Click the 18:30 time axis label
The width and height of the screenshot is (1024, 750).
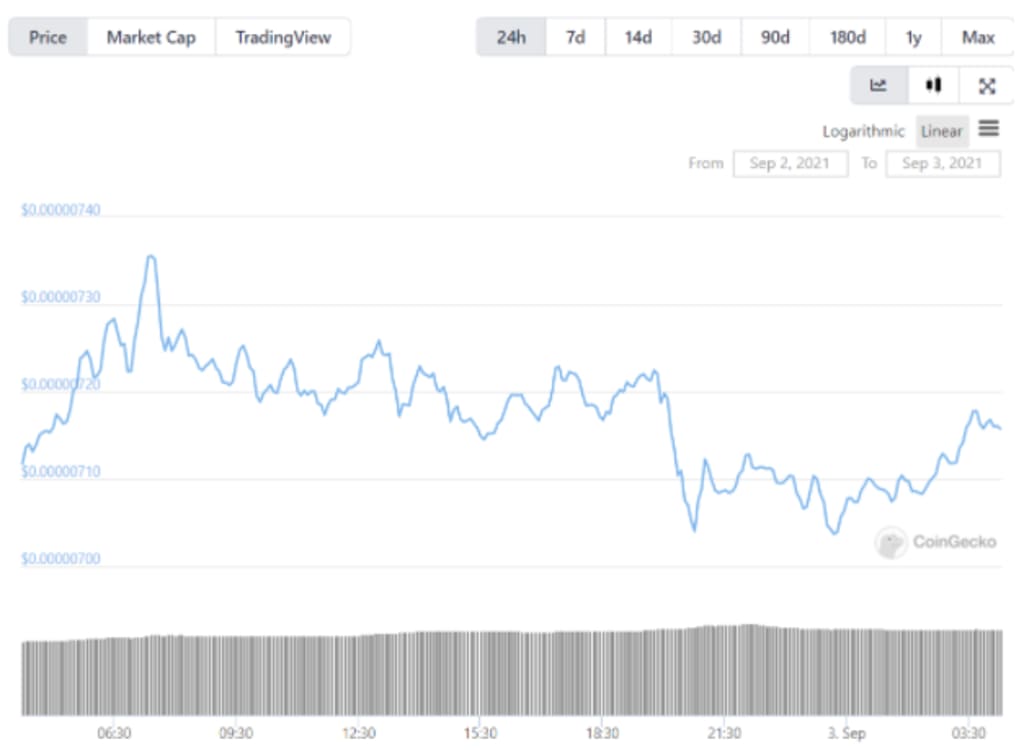coord(602,733)
